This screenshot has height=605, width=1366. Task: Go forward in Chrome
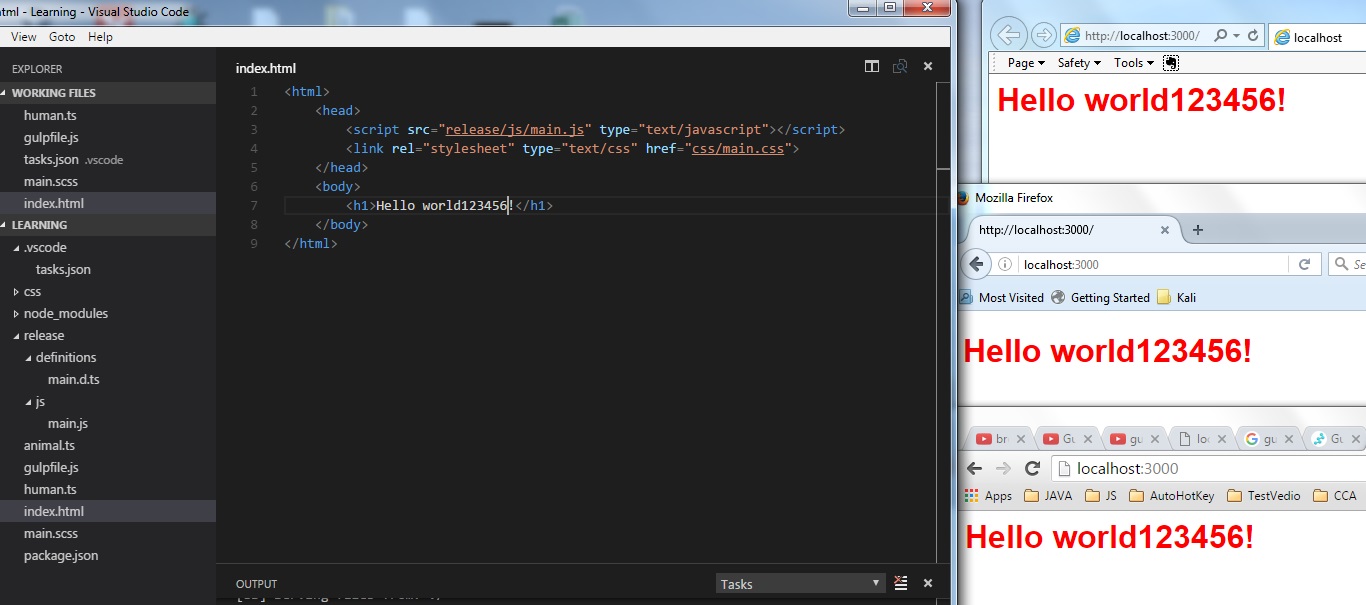click(x=1004, y=468)
